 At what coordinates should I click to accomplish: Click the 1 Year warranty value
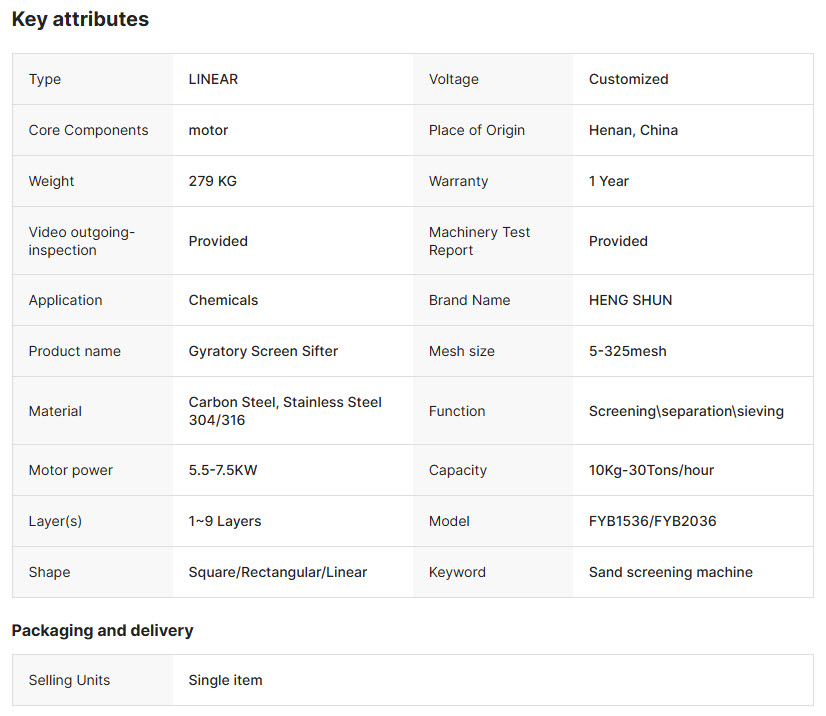[x=608, y=181]
